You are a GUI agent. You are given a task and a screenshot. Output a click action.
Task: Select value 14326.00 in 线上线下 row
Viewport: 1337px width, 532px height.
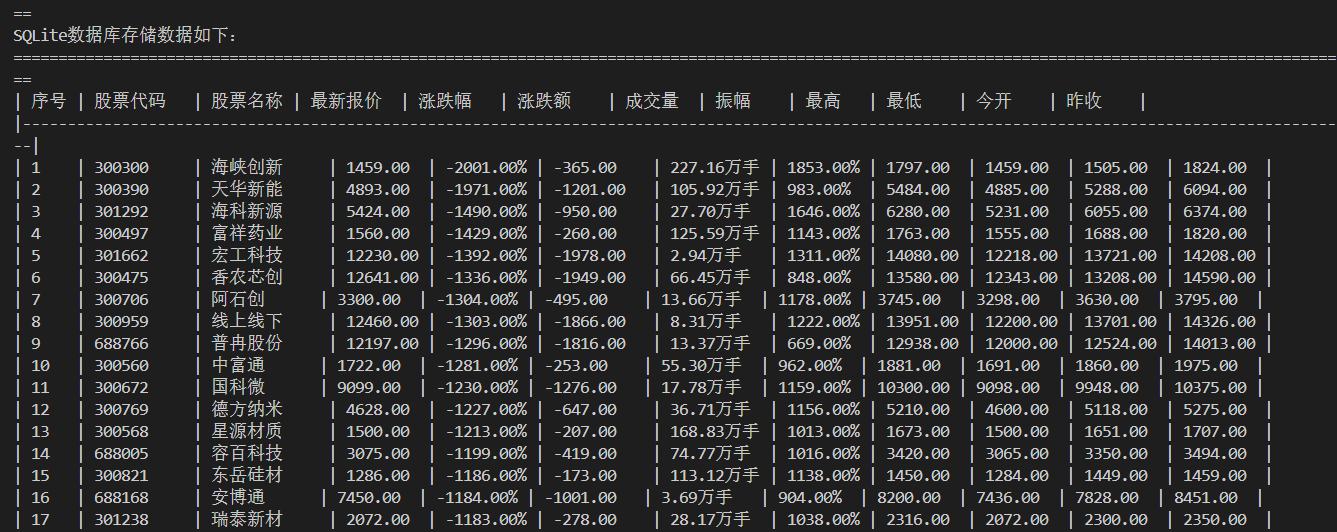pyautogui.click(x=1219, y=321)
